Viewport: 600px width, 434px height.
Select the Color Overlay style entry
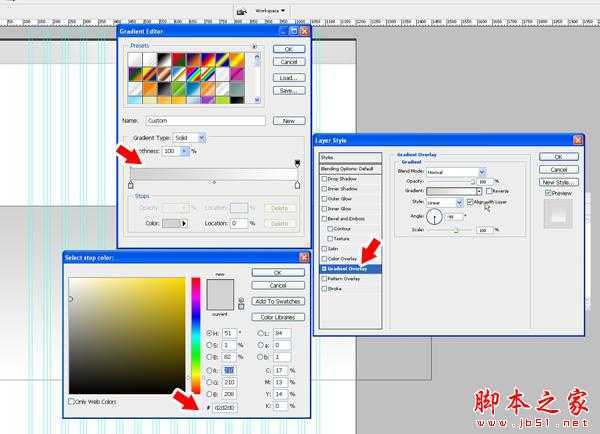click(351, 259)
